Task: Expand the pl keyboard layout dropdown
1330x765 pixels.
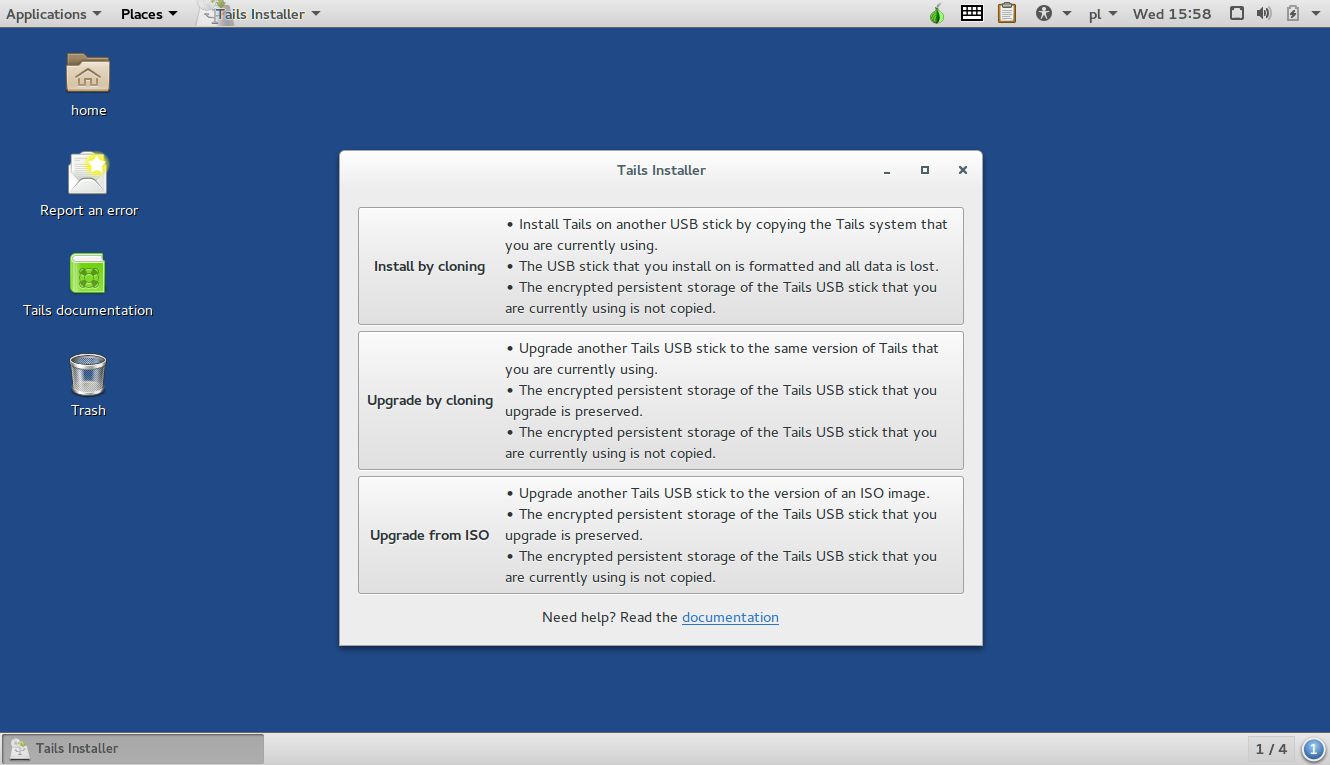Action: (1103, 14)
